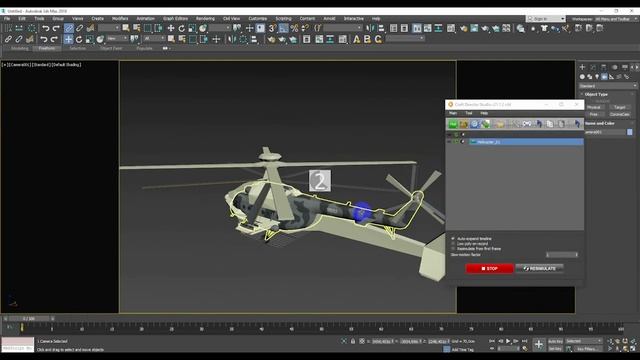
Task: Click the red STOP button
Action: point(489,268)
